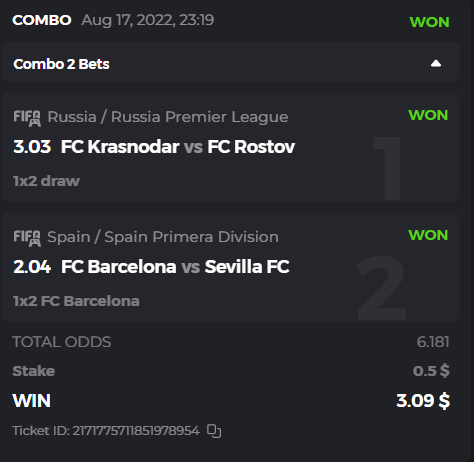Copy the Ticket ID with copy icon

point(214,431)
